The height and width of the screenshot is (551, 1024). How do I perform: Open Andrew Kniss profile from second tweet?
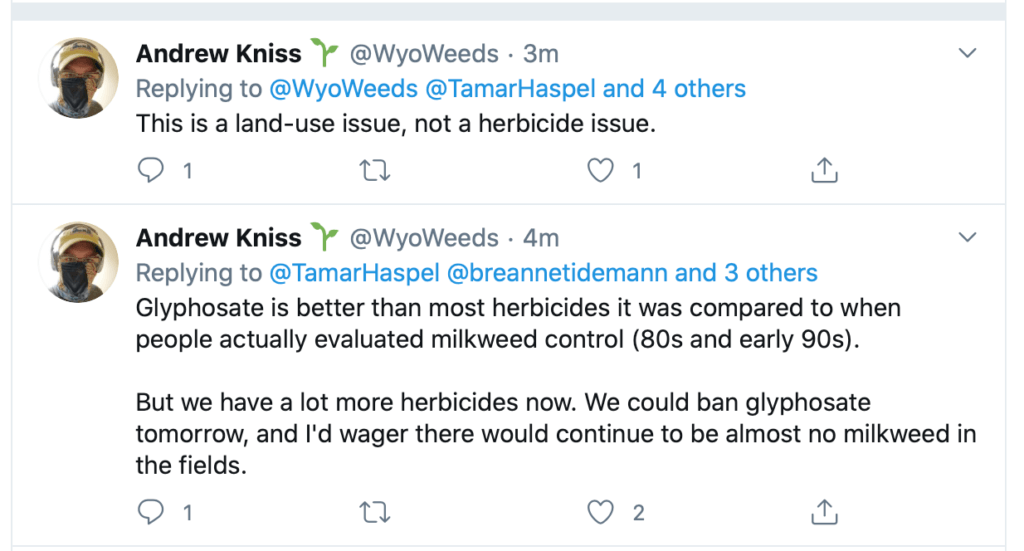tap(218, 238)
